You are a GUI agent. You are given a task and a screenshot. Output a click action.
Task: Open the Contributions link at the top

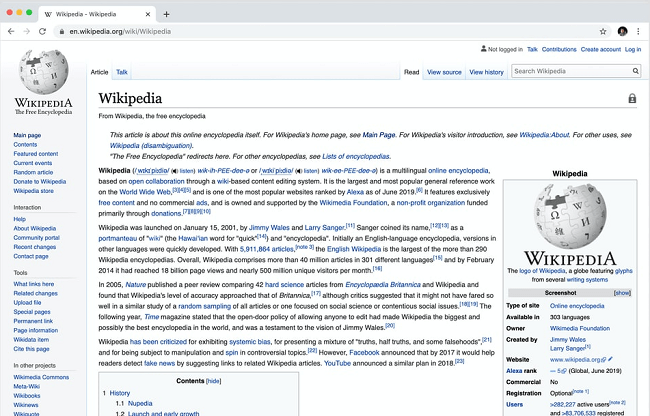tap(559, 49)
